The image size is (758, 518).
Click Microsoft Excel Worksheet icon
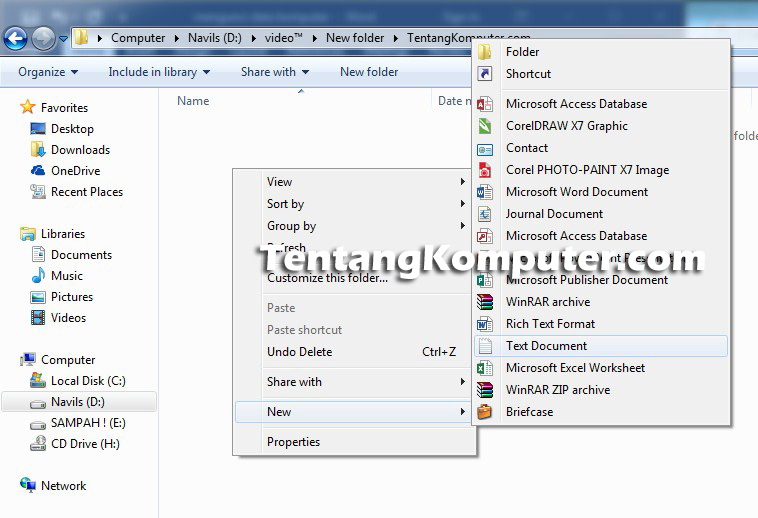(485, 368)
